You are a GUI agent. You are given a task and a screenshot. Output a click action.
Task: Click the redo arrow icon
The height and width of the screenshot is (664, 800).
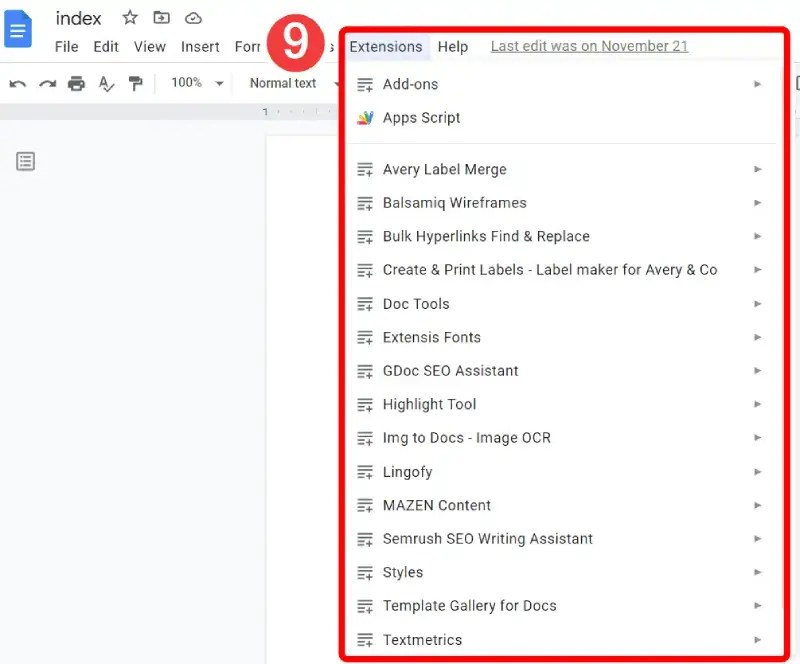pos(47,84)
